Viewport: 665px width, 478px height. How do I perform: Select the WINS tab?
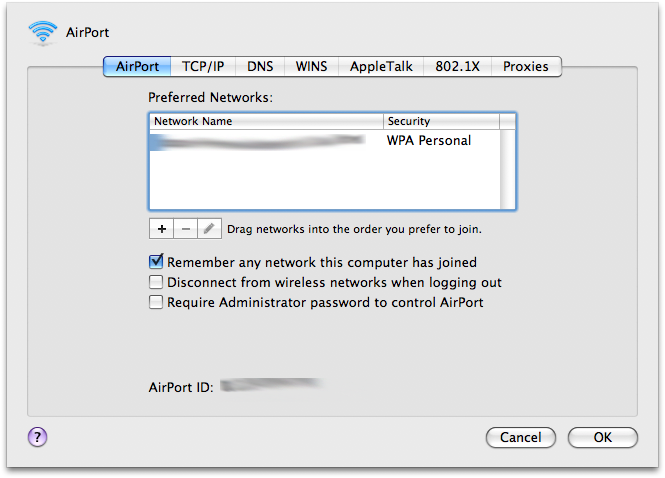(311, 67)
